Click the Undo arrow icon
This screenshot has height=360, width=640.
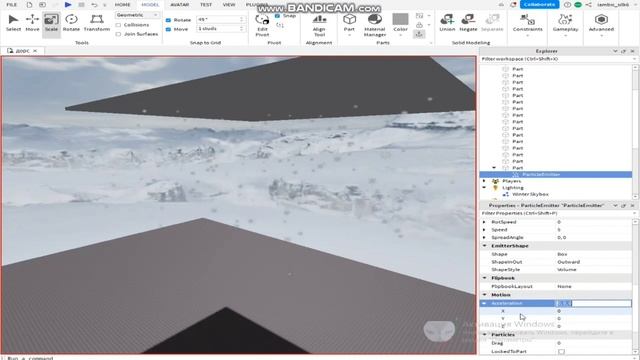(94, 4)
